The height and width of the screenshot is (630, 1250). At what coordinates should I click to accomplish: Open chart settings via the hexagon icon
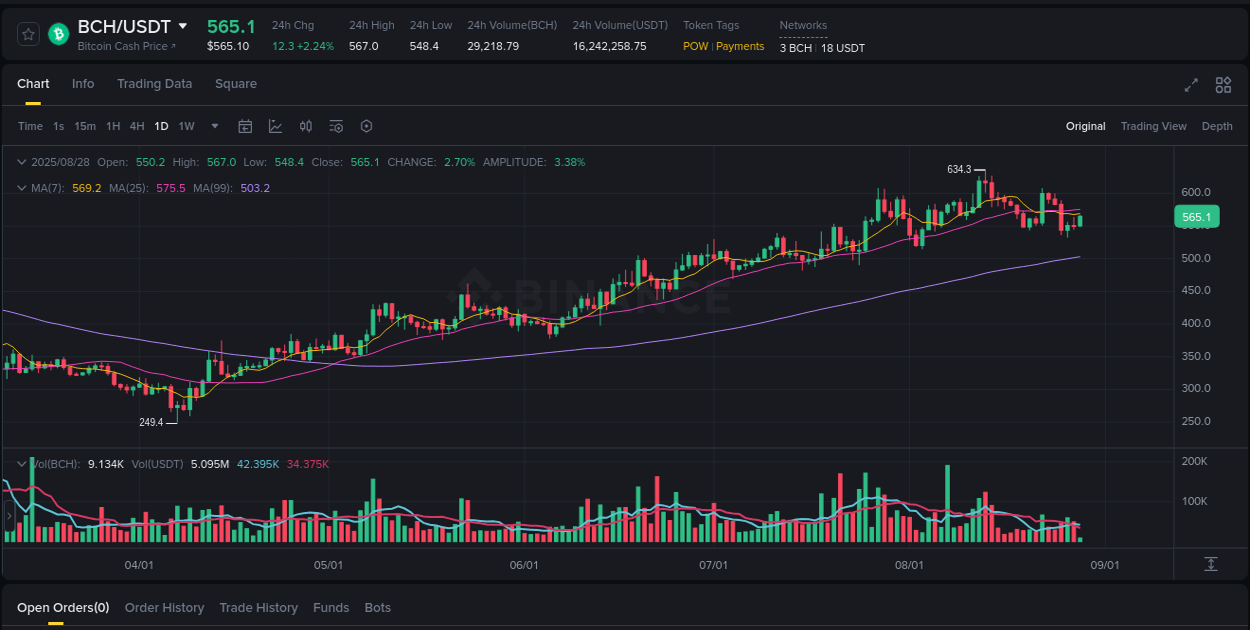[x=366, y=126]
